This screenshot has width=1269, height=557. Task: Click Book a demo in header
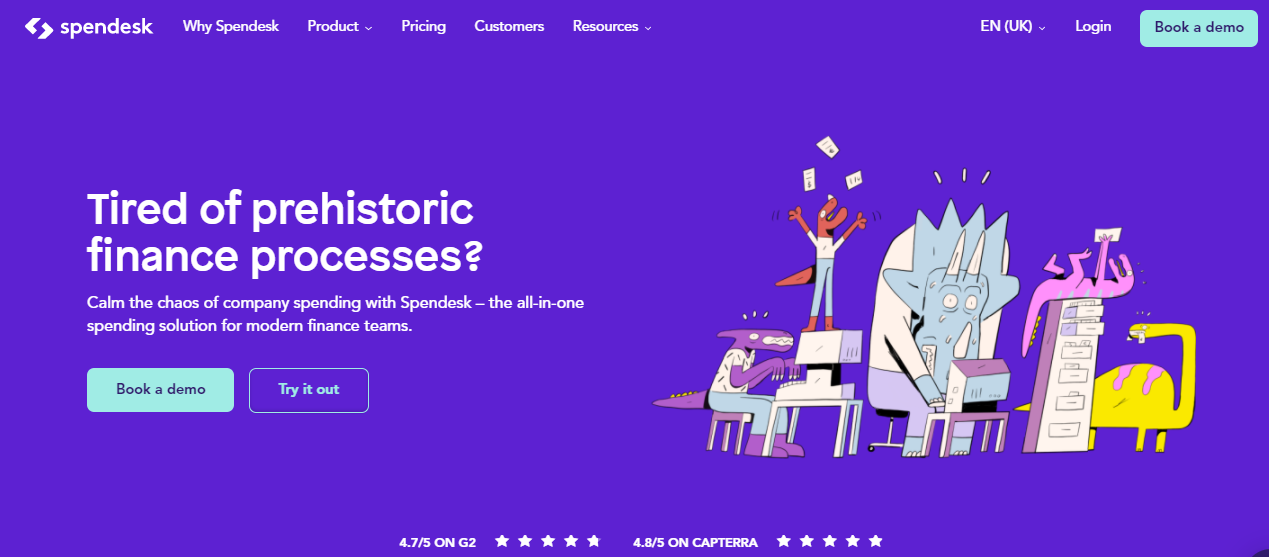1199,28
